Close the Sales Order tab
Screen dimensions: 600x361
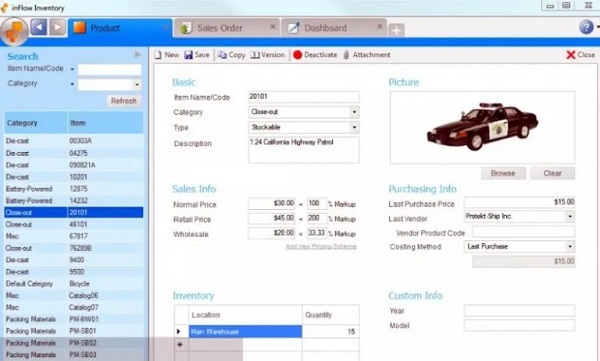point(273,27)
